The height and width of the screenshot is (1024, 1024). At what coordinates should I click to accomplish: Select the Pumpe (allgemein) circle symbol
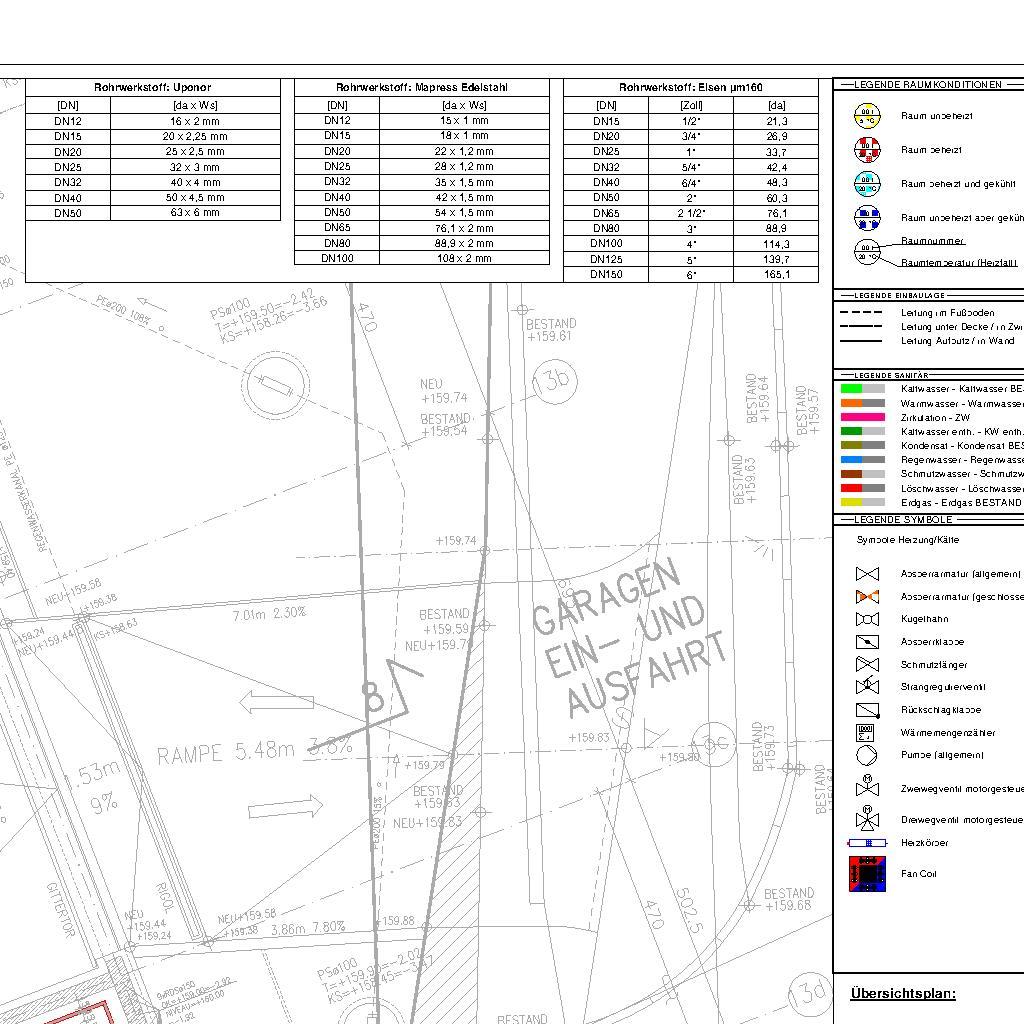coord(866,755)
